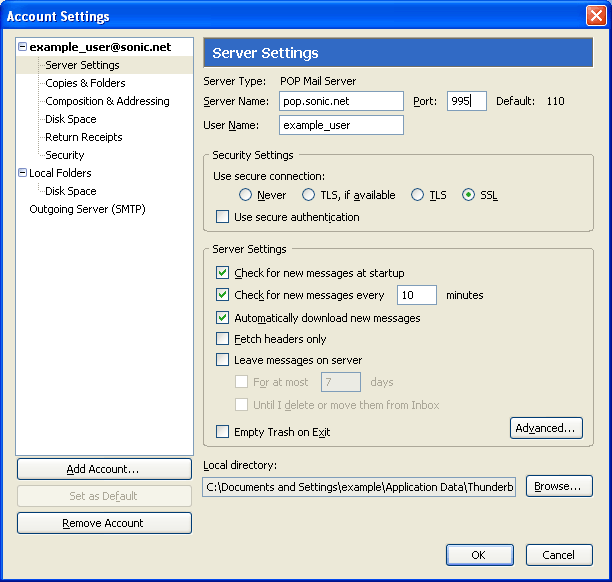Close the Account Settings window
612x582 pixels.
[x=596, y=16]
